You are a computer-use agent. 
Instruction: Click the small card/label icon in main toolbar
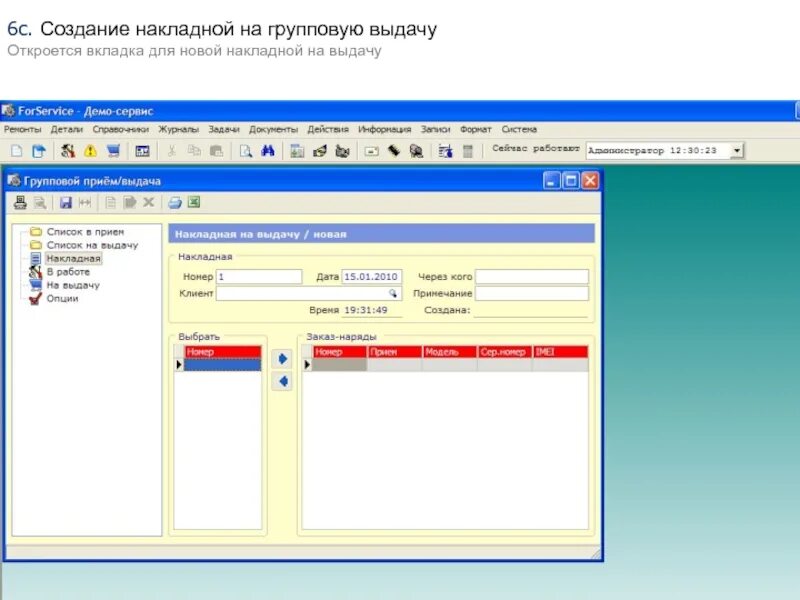pyautogui.click(x=371, y=151)
